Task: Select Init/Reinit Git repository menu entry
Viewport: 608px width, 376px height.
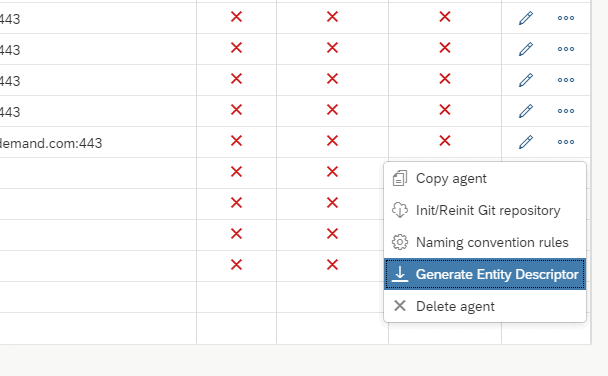Action: click(485, 210)
